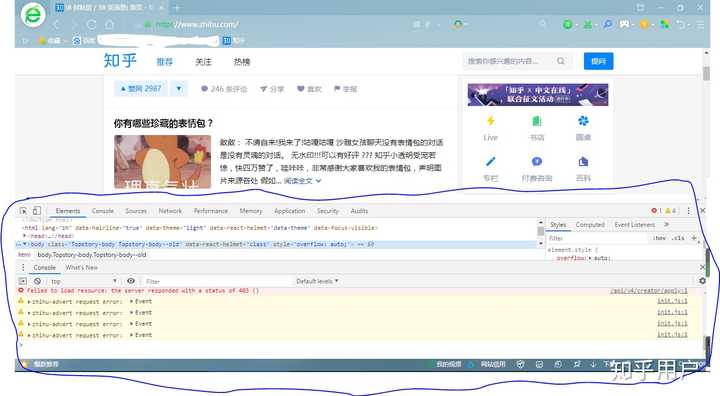Open the Zhihu bookstore icon

(x=537, y=121)
